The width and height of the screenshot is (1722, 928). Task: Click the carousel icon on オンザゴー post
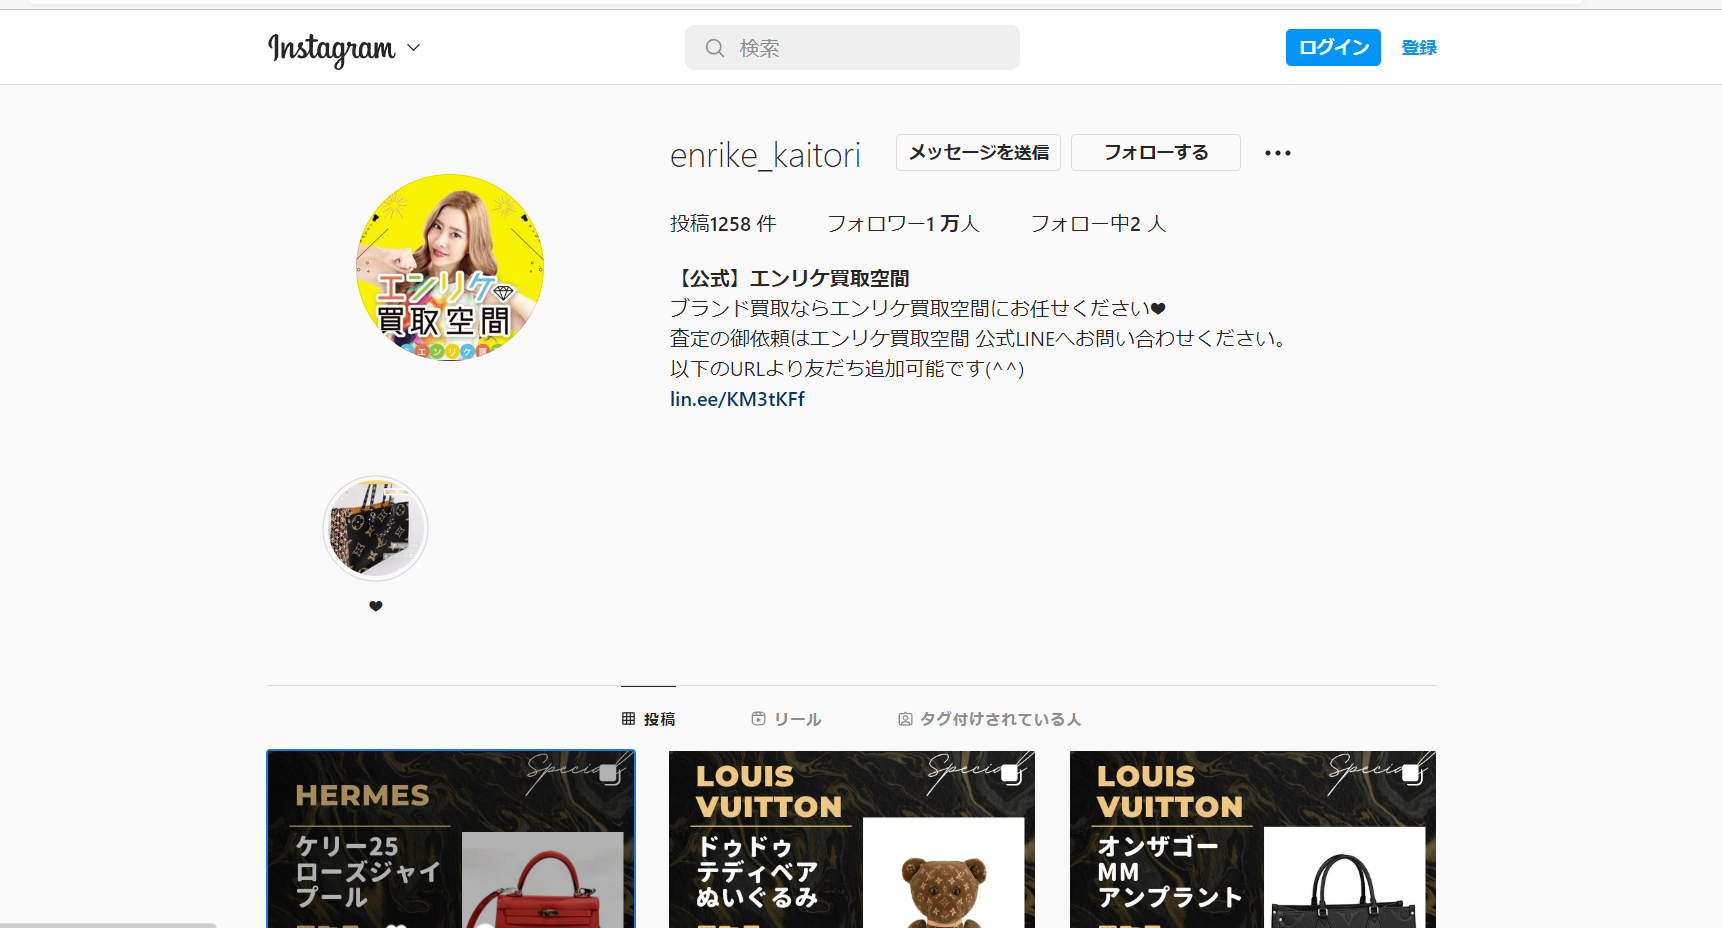coord(1412,775)
